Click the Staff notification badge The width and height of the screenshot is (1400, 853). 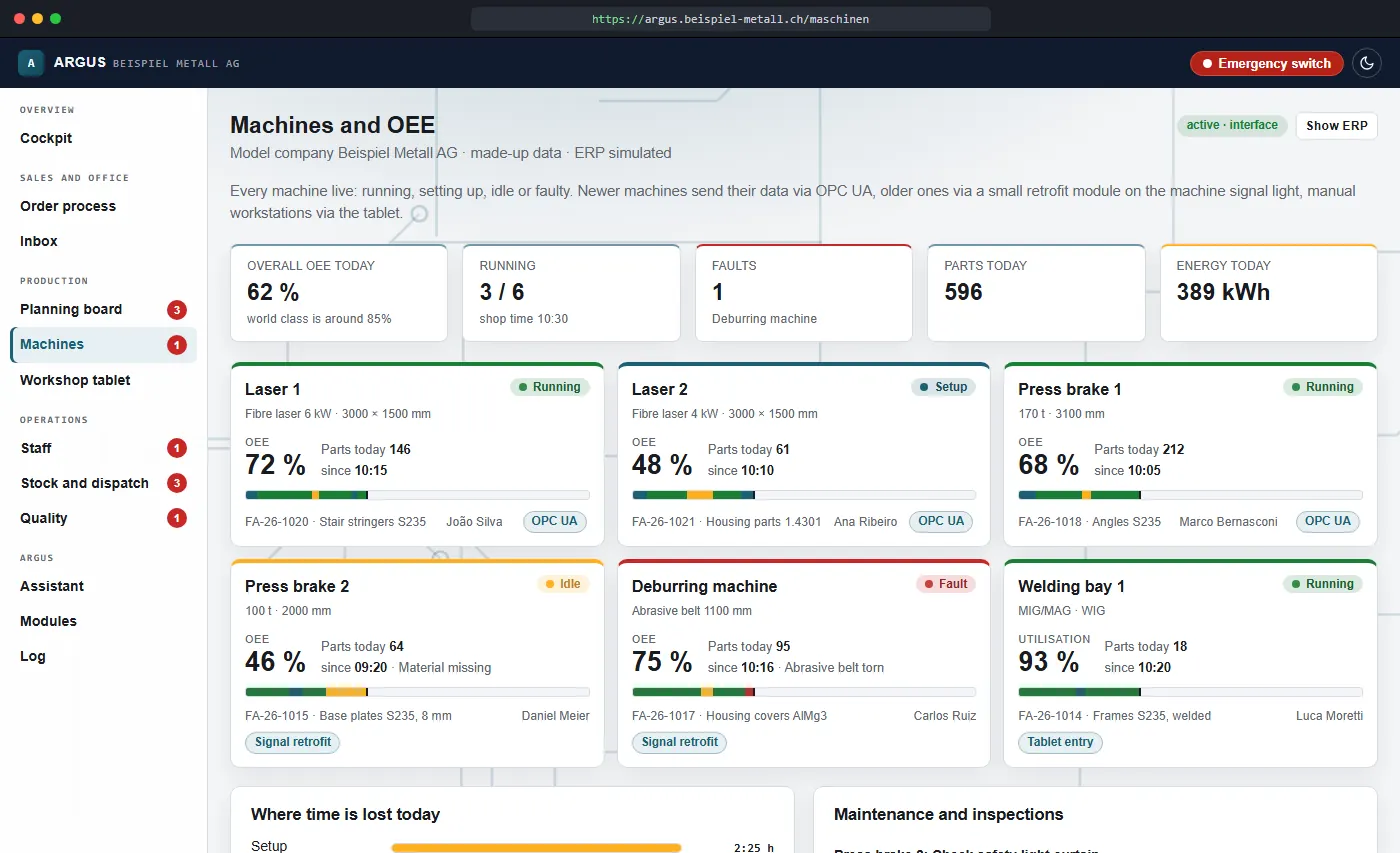click(x=177, y=449)
